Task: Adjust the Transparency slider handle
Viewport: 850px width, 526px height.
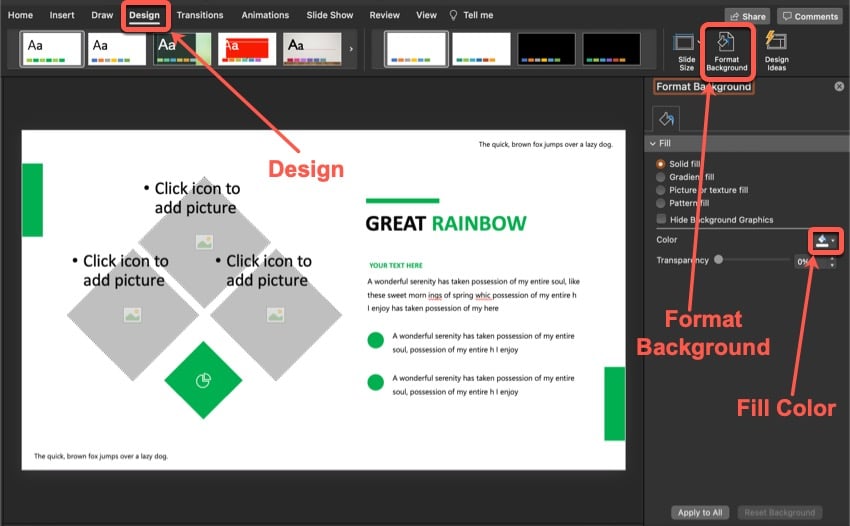Action: (718, 260)
